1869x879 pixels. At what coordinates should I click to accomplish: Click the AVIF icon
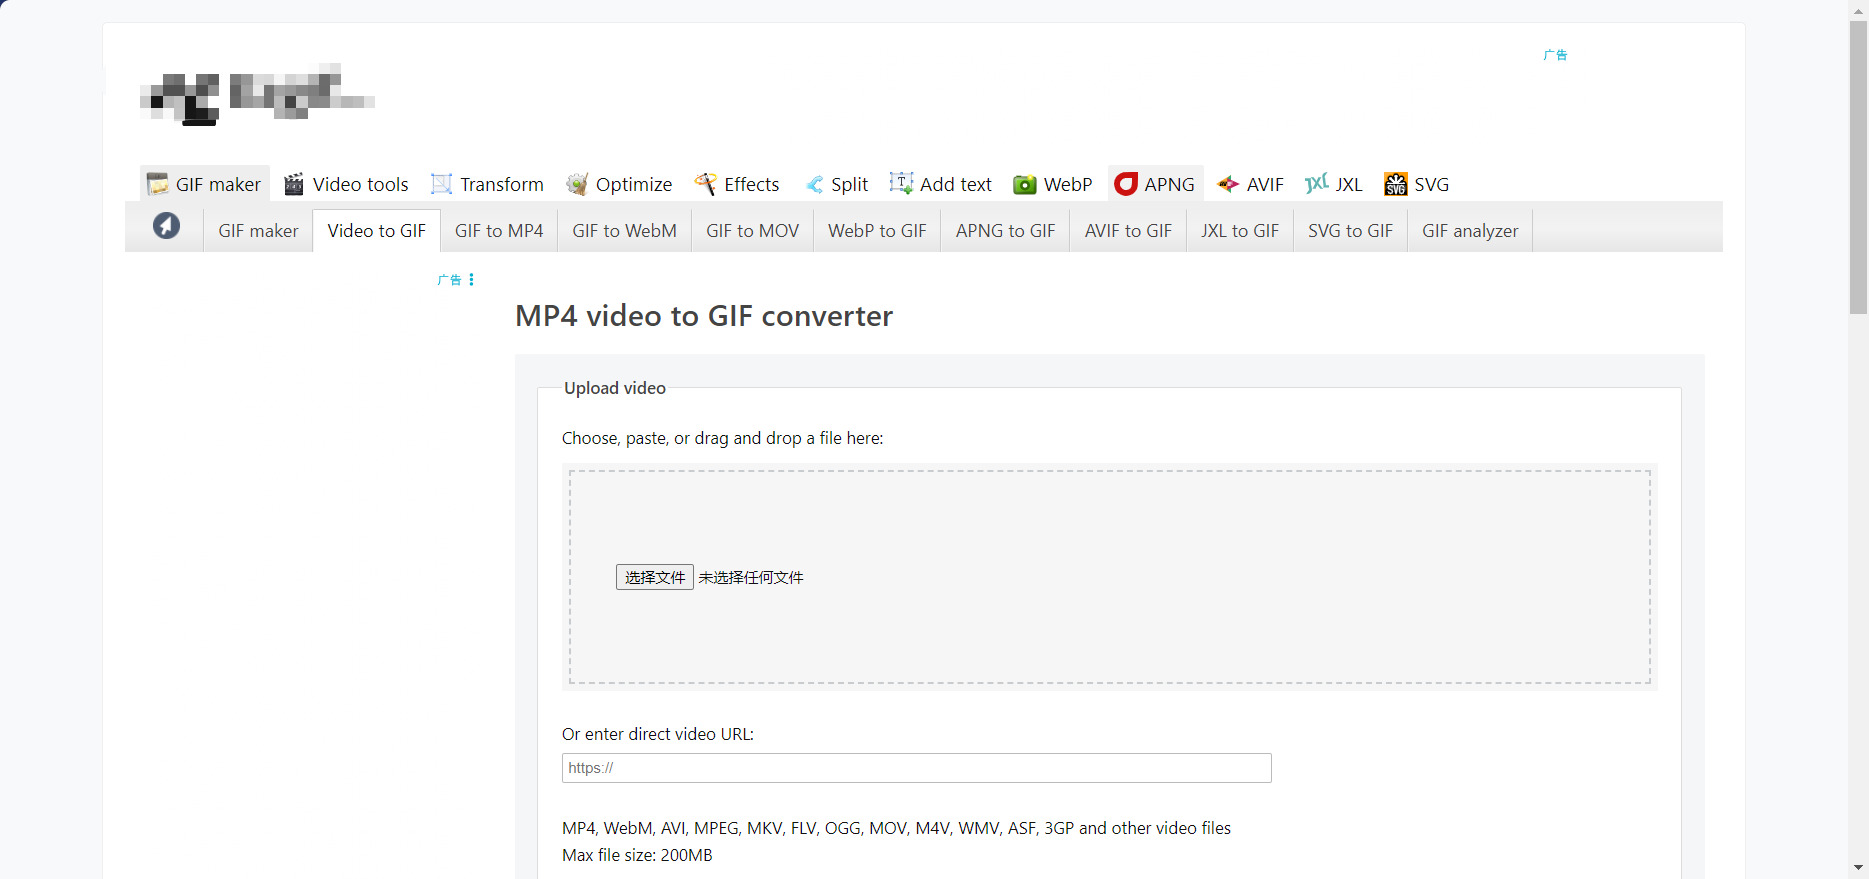point(1228,184)
